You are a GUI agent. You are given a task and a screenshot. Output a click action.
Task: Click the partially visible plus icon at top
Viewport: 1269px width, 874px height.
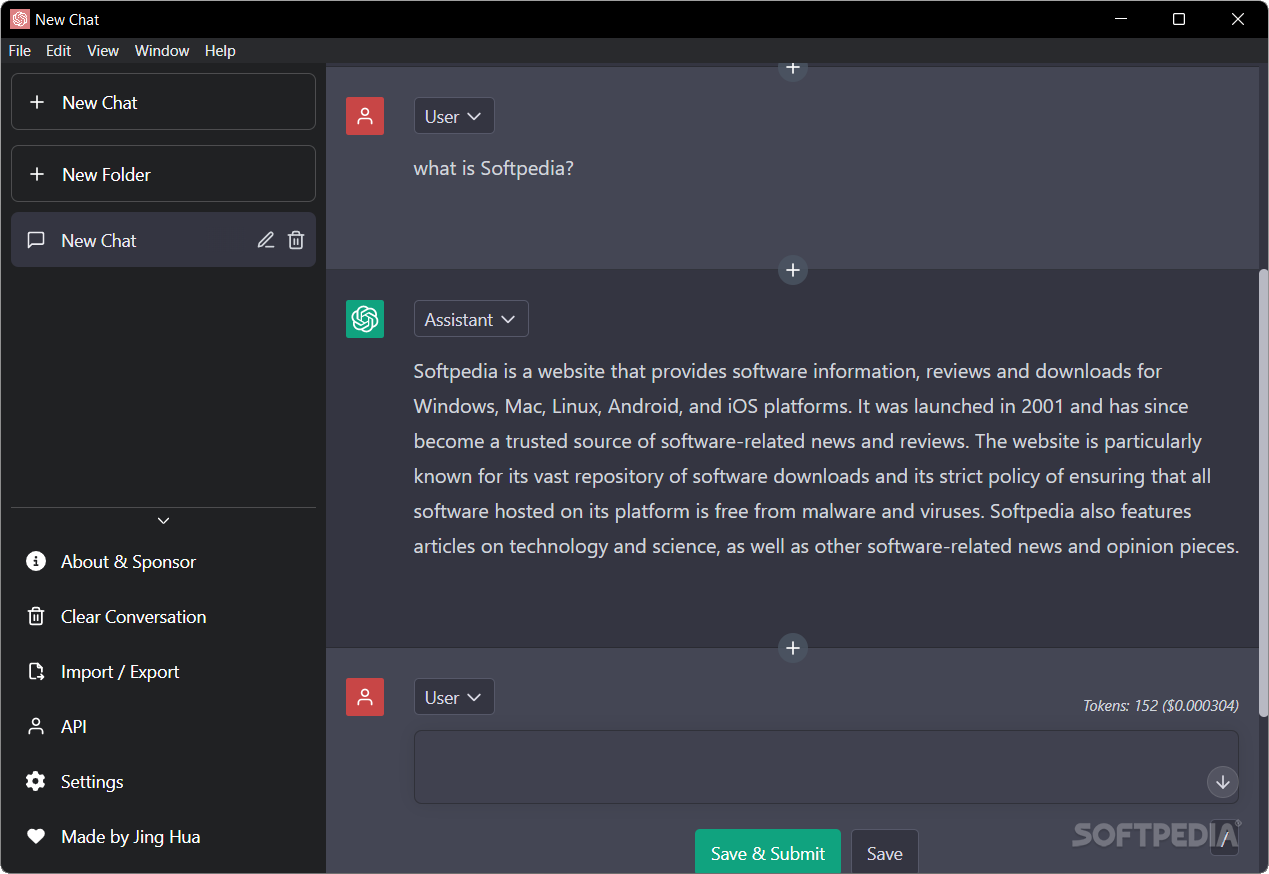coord(793,70)
